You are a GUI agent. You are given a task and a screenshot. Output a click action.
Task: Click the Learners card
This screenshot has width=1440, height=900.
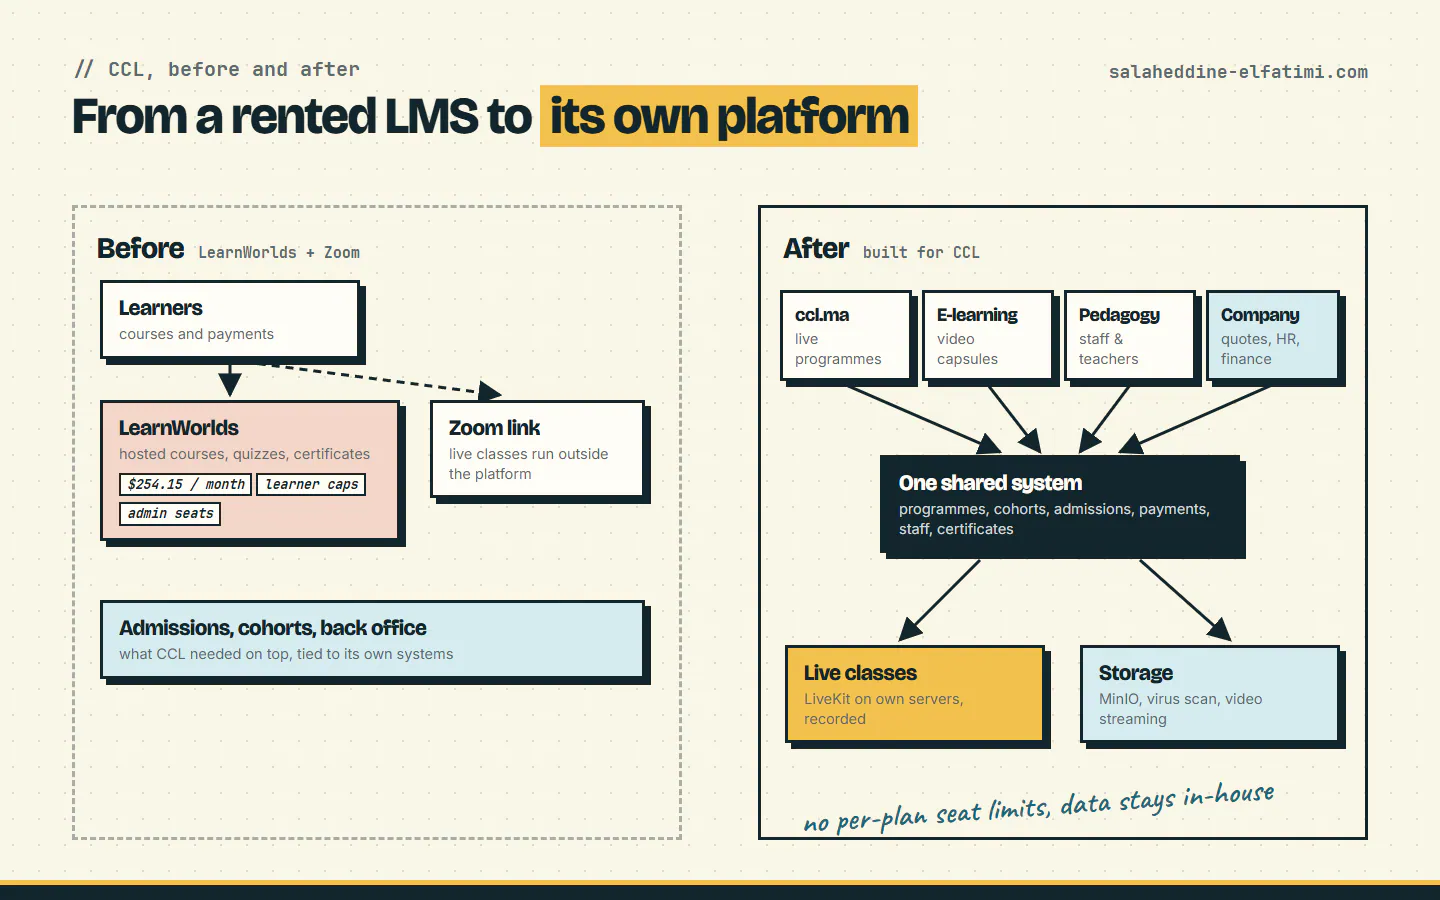pyautogui.click(x=230, y=320)
